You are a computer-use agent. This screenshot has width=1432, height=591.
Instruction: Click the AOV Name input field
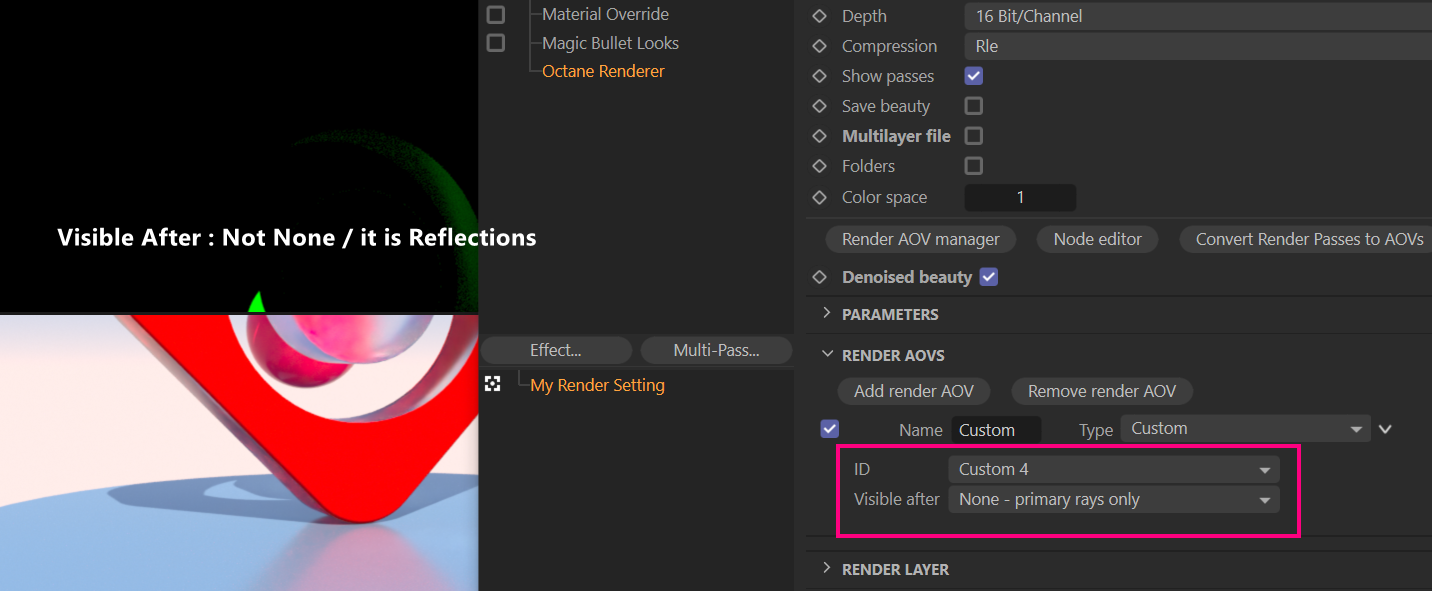coord(995,430)
